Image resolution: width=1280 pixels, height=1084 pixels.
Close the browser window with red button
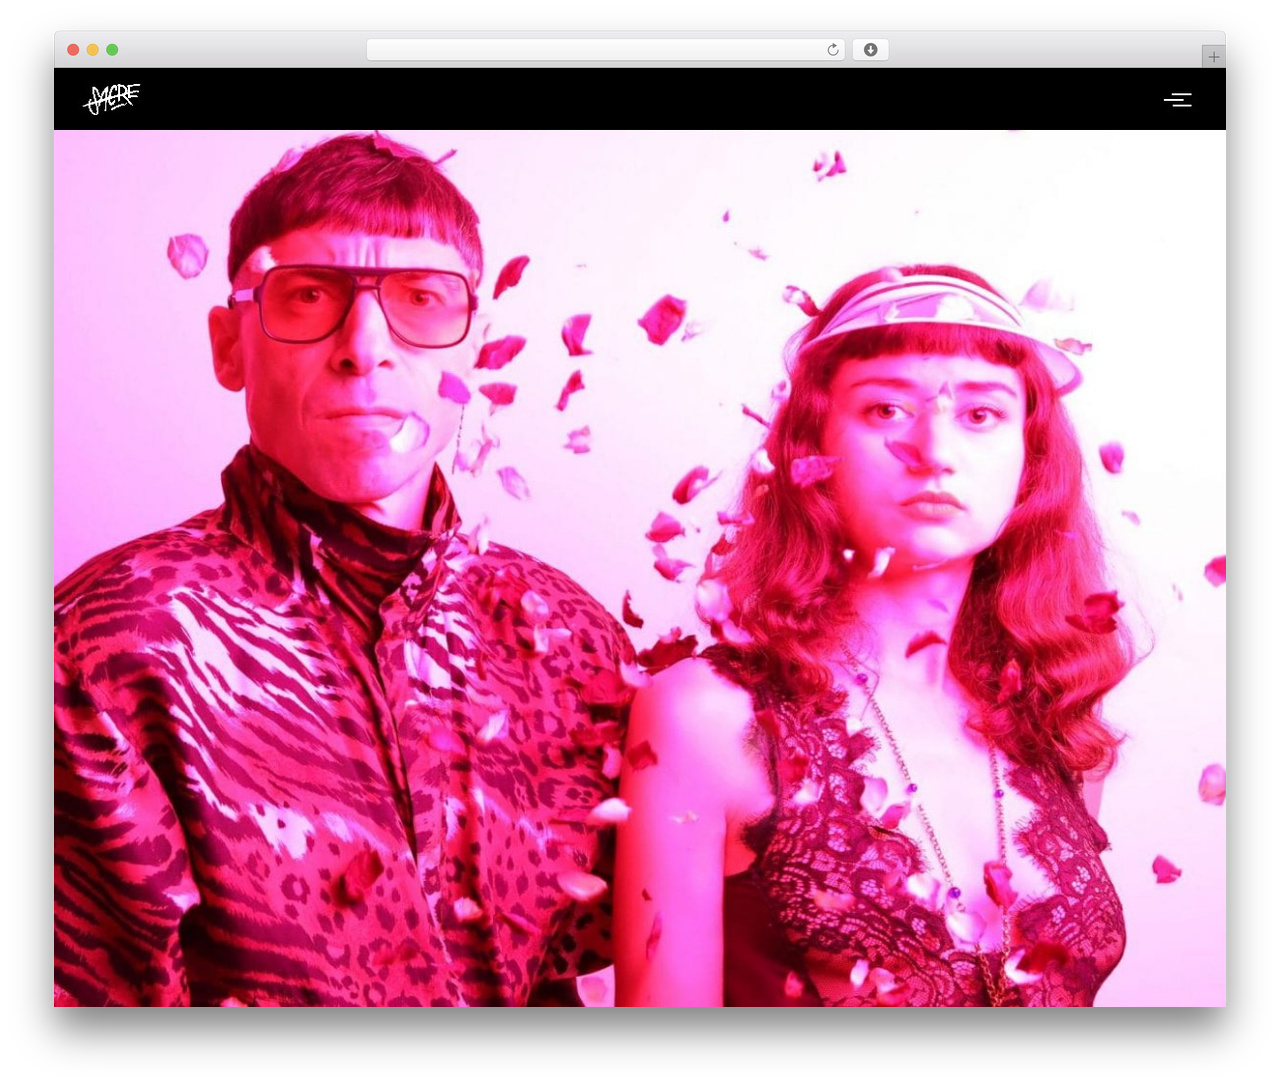73,50
